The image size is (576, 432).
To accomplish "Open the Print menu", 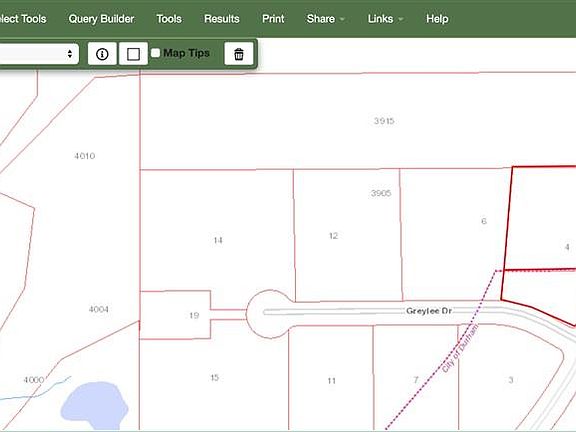I will (x=273, y=19).
